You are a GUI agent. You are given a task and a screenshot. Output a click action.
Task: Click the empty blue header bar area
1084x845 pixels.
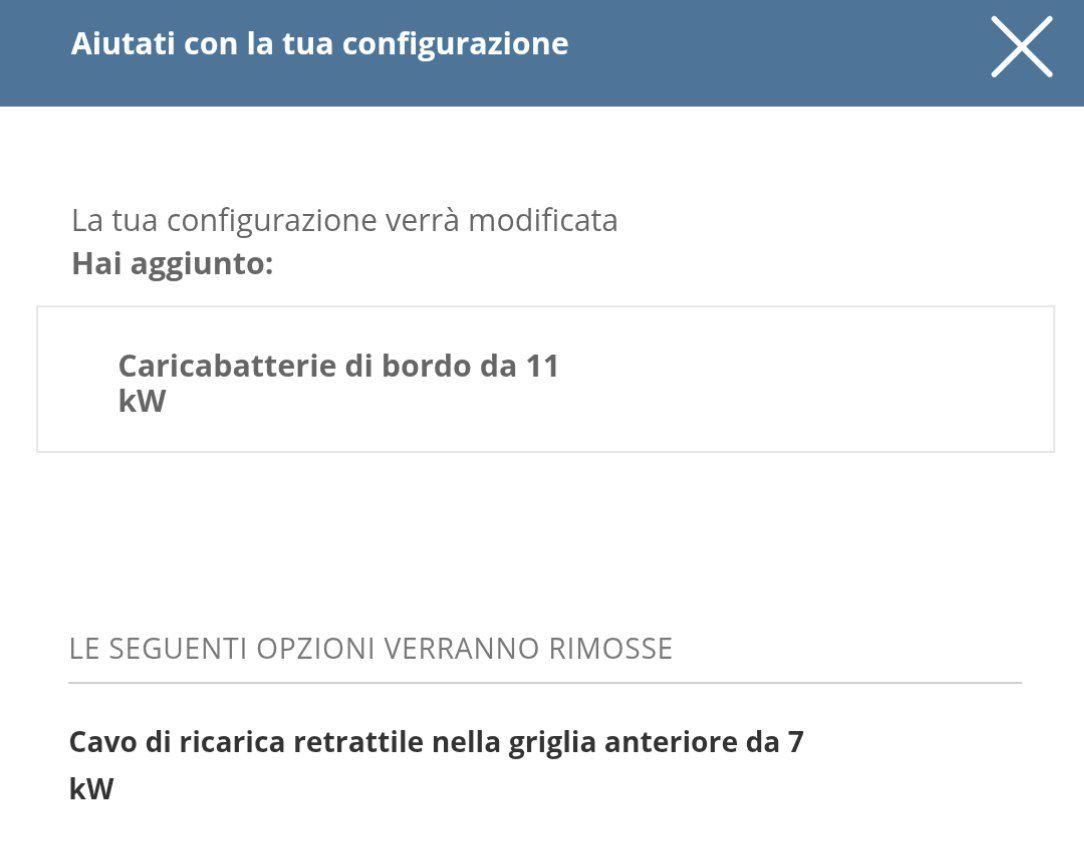(780, 52)
